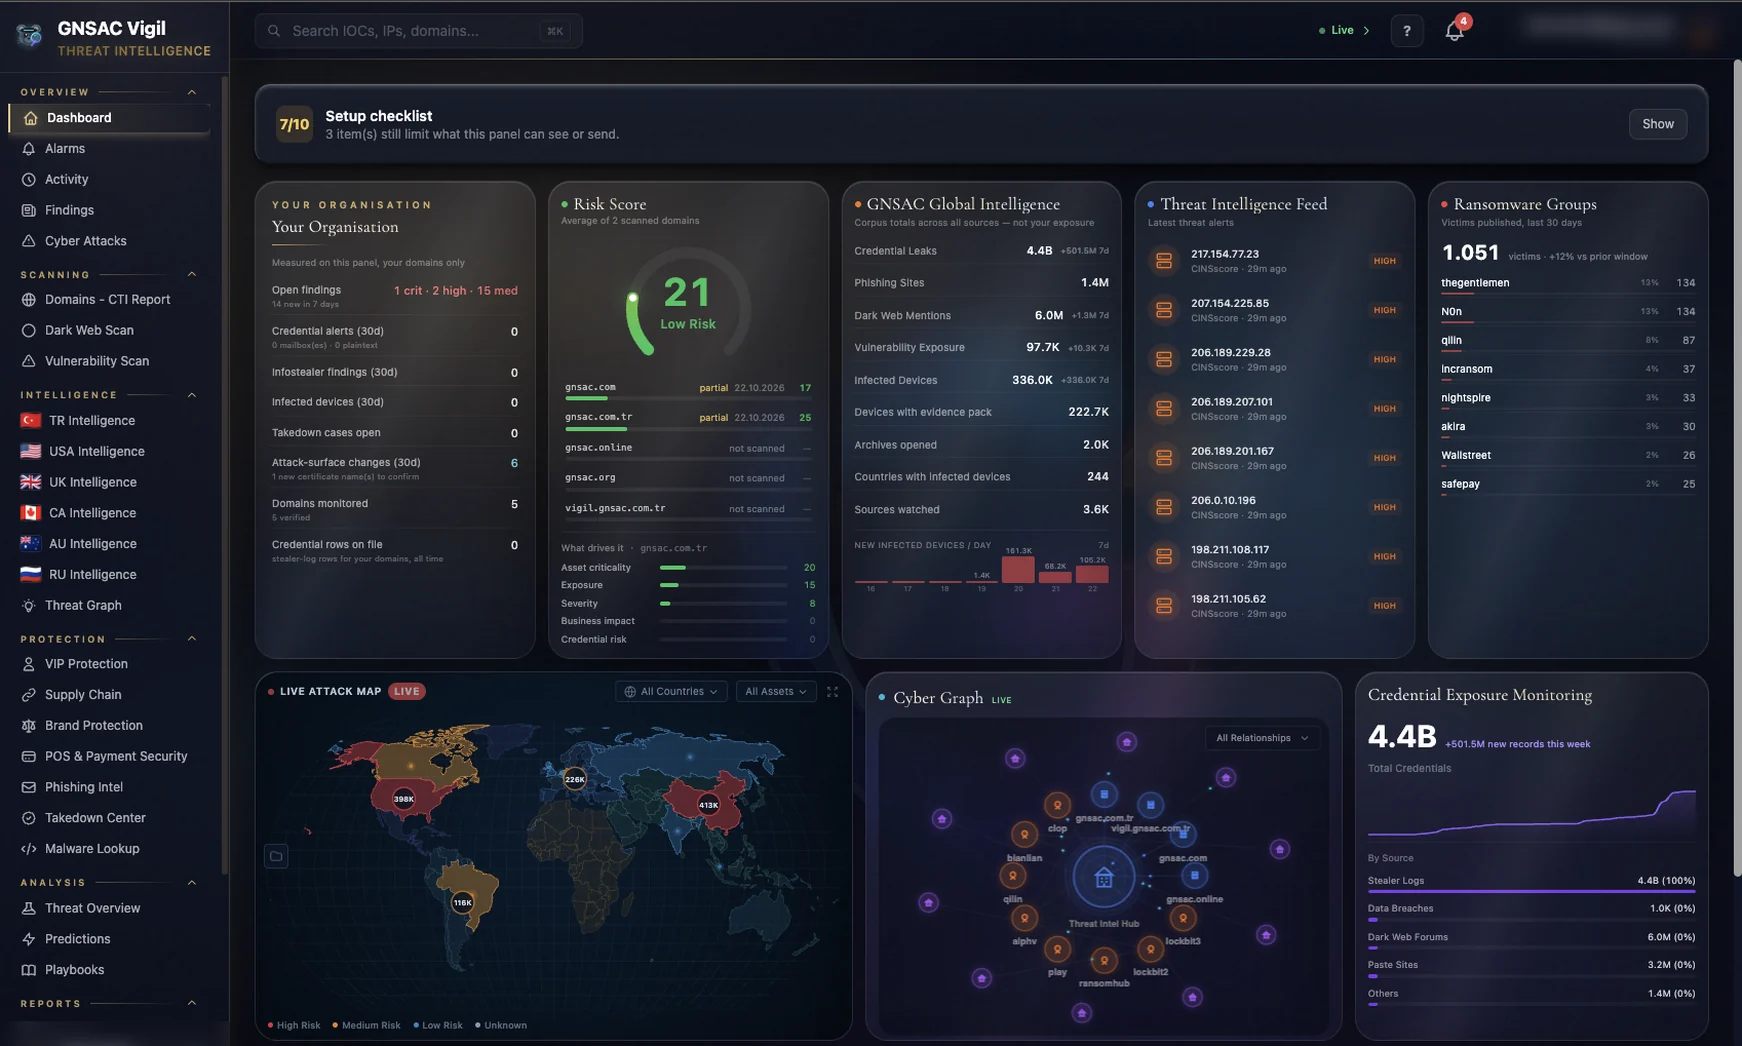The height and width of the screenshot is (1046, 1742).
Task: Open the 217.154.77.23 threat feed icon
Action: click(x=1163, y=261)
